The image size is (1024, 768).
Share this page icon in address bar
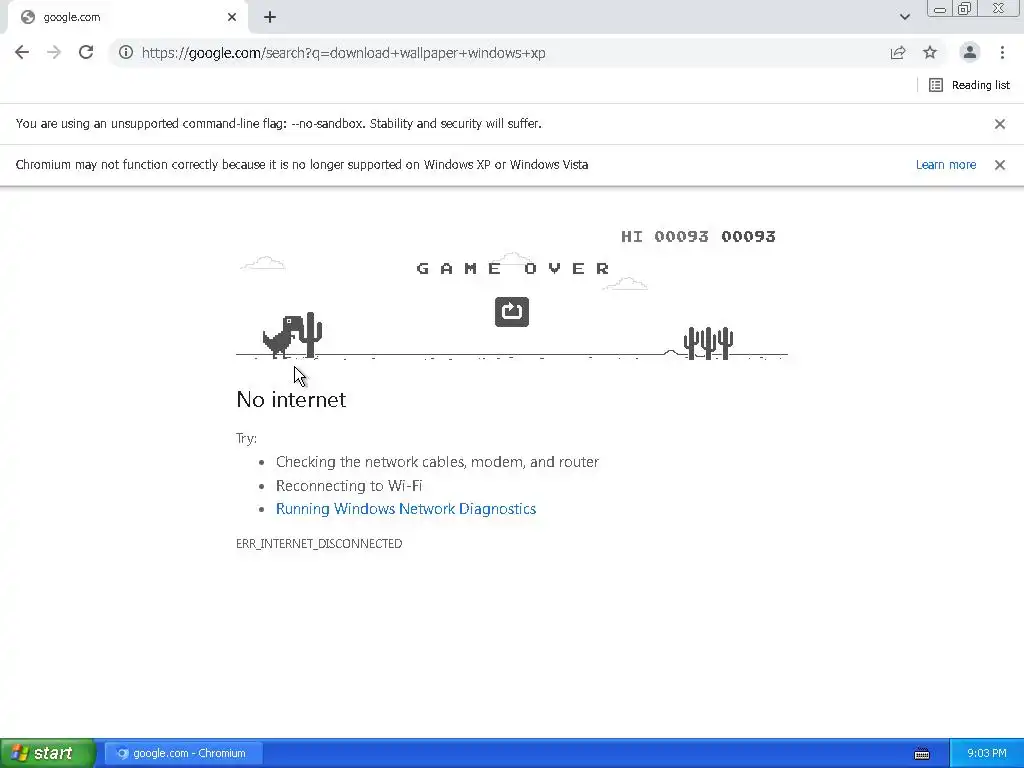point(898,52)
